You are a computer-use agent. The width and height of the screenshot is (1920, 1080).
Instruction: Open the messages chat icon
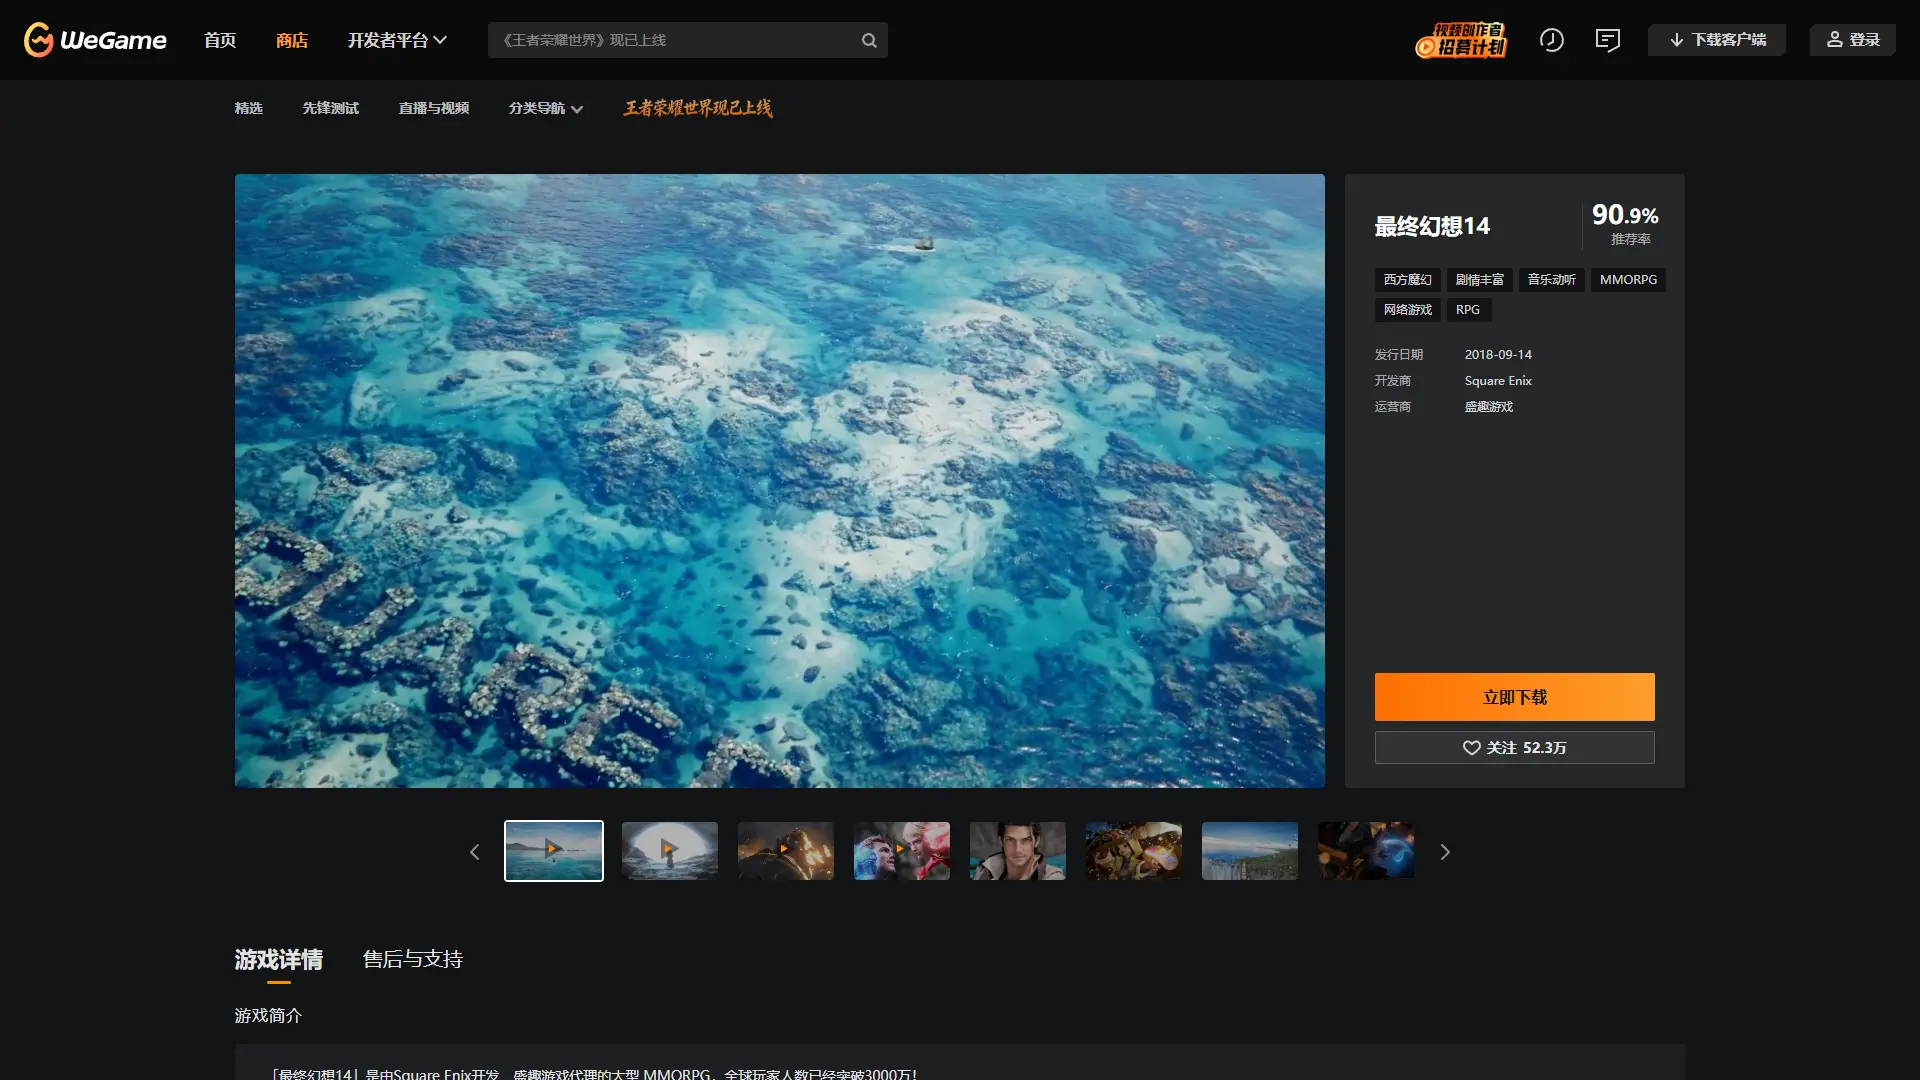coord(1607,40)
